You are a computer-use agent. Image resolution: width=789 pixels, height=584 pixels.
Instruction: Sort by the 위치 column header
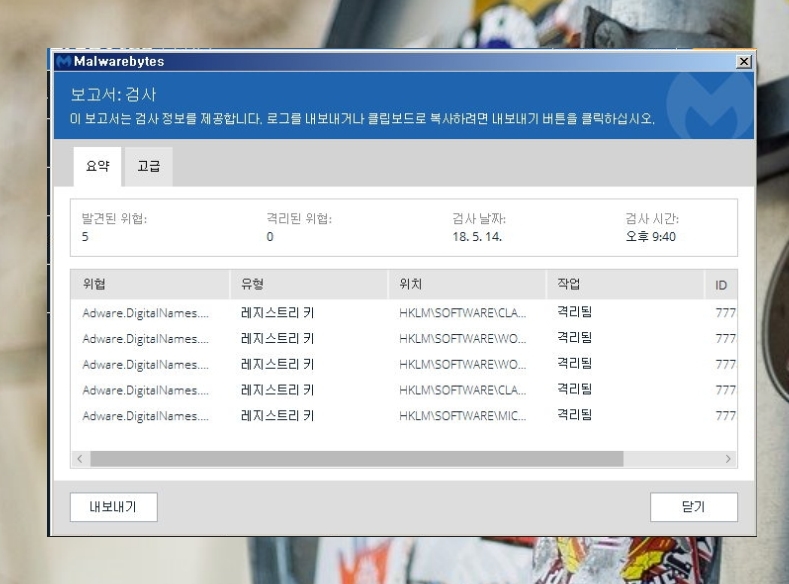[x=467, y=284]
